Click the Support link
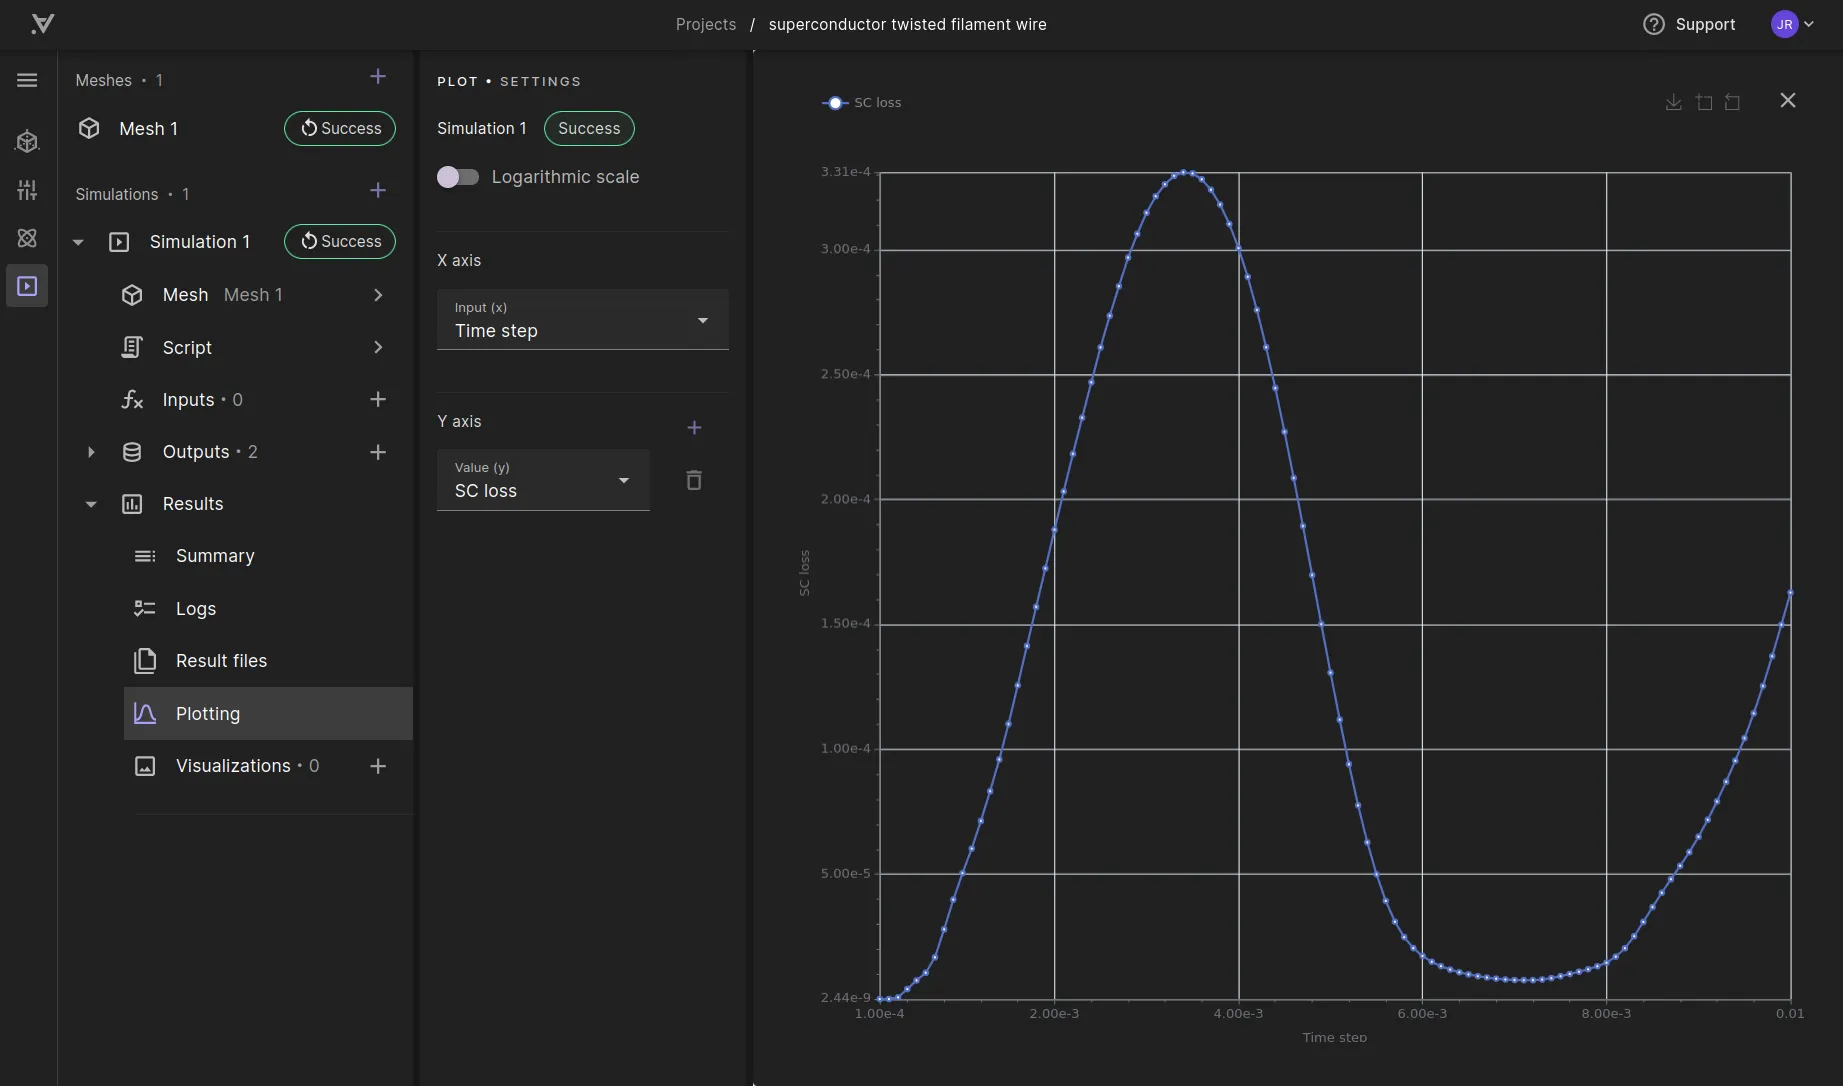This screenshot has height=1086, width=1843. [1705, 24]
